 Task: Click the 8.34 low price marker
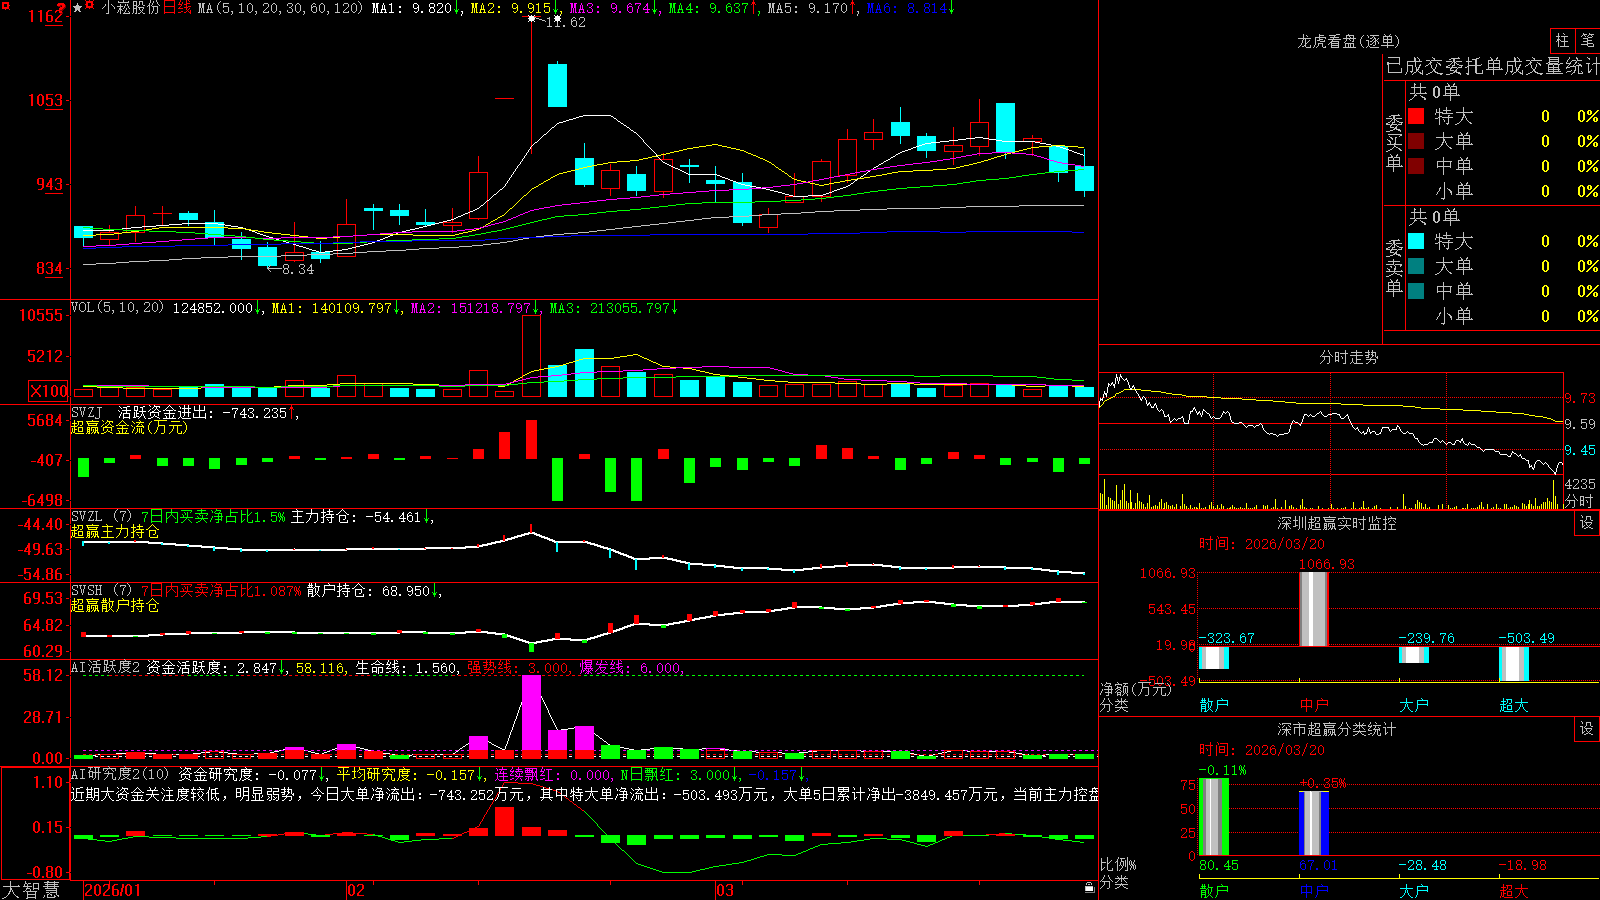[298, 269]
